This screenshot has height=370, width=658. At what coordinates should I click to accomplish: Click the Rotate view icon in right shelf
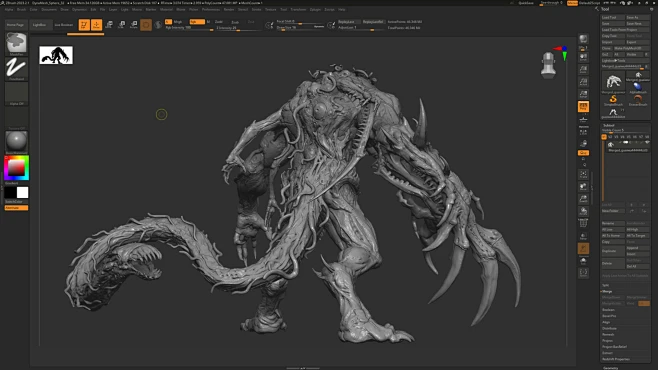tap(583, 211)
